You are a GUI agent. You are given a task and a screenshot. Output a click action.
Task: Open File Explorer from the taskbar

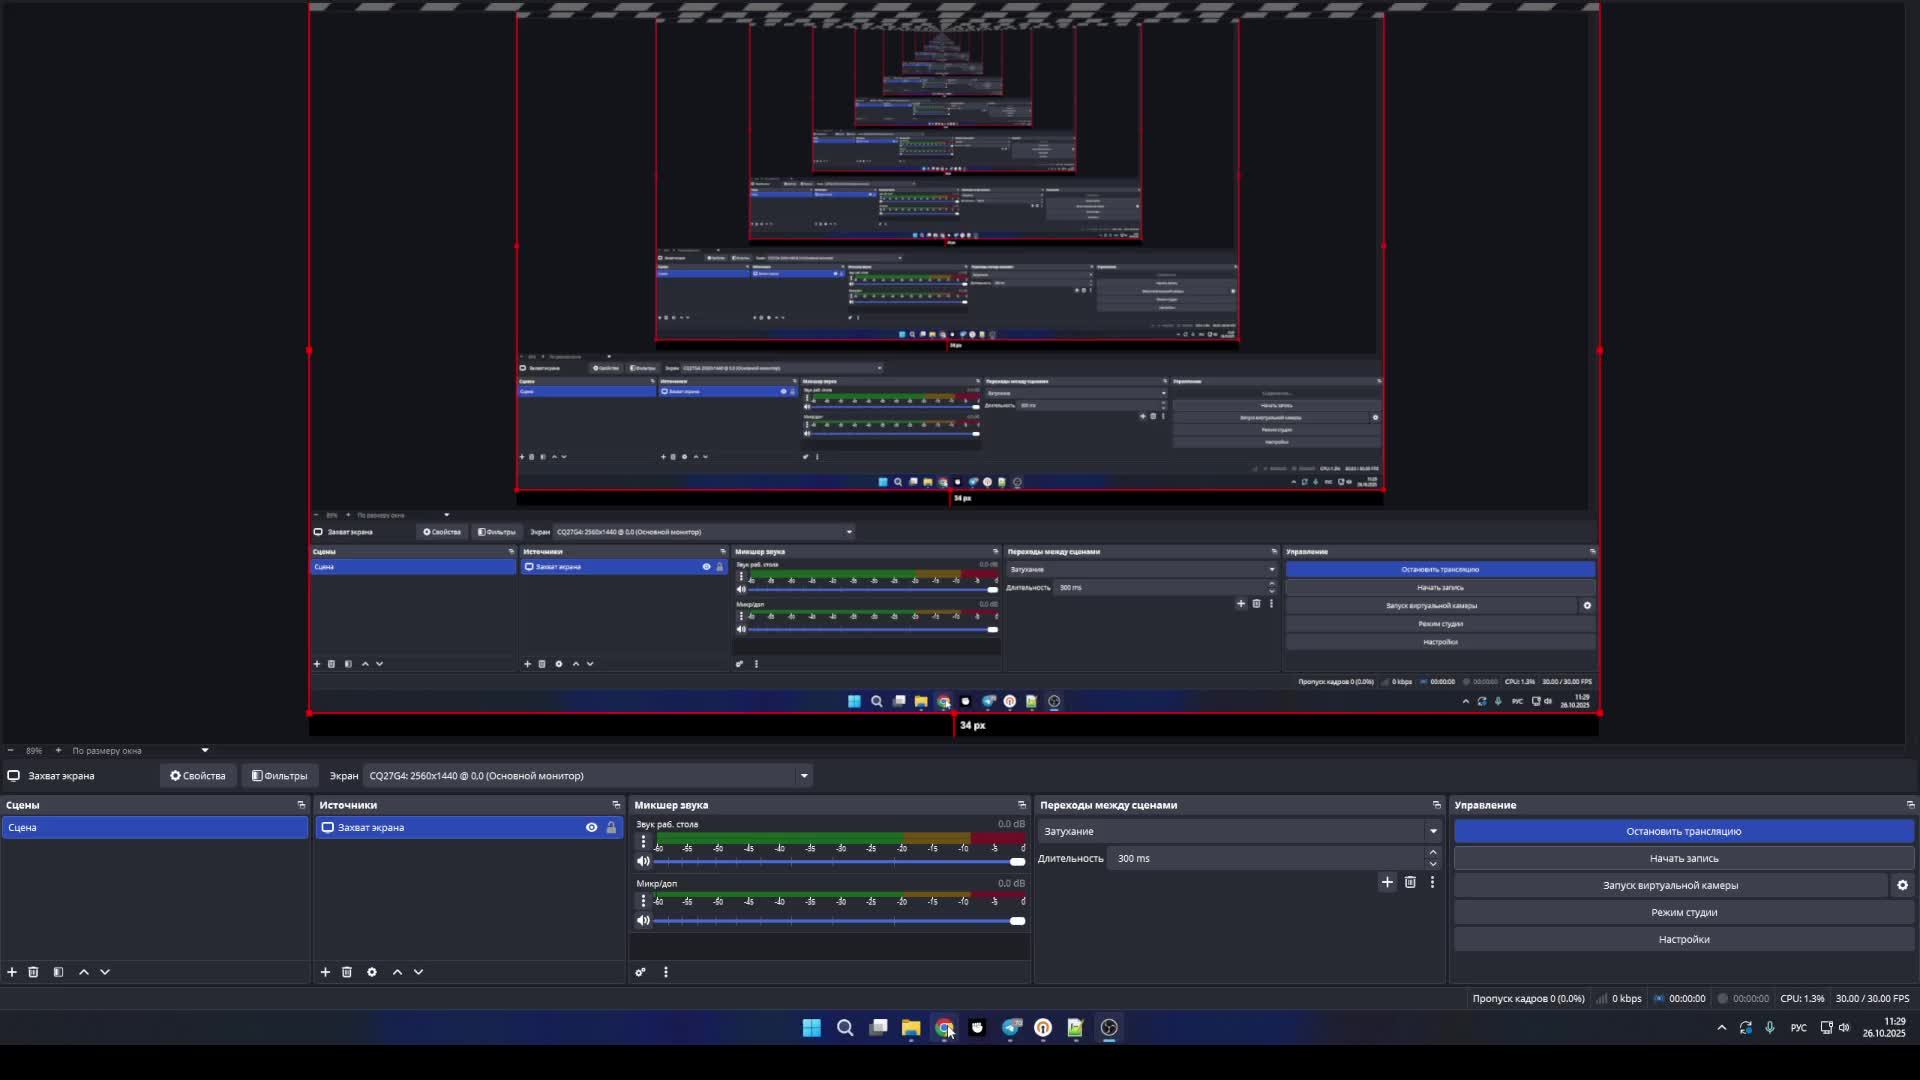pyautogui.click(x=911, y=1027)
